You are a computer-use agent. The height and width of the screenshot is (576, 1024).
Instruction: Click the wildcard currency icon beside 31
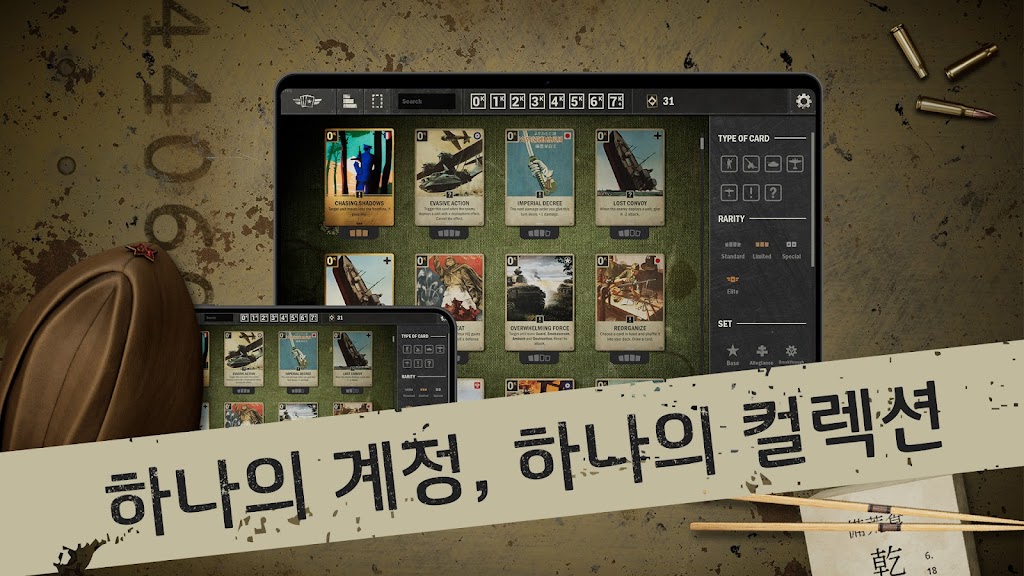point(652,101)
